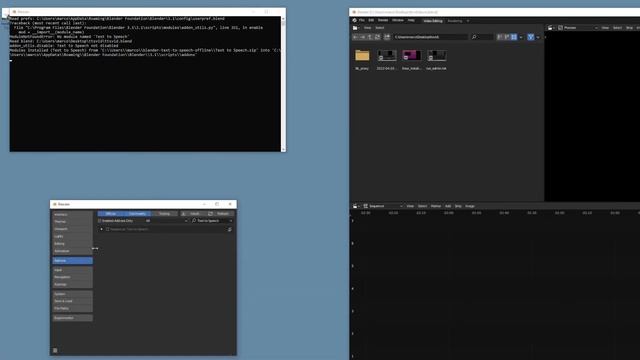Enable the Text to Speech add-on checkbox
Screen dimensions: 640x360
(108, 229)
